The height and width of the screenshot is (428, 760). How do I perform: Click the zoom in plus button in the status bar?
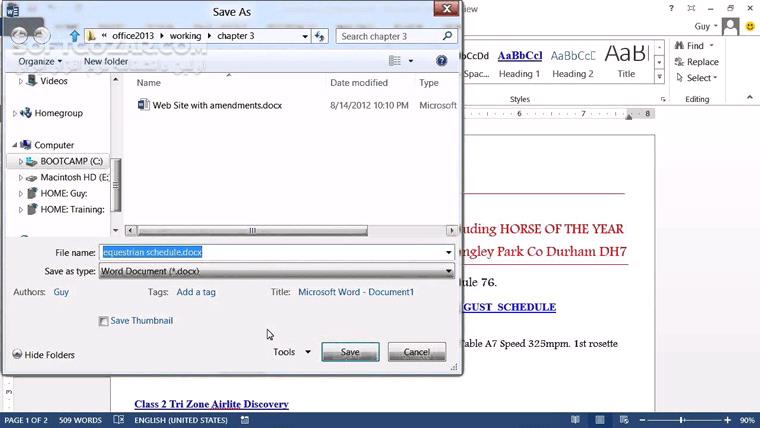click(728, 420)
